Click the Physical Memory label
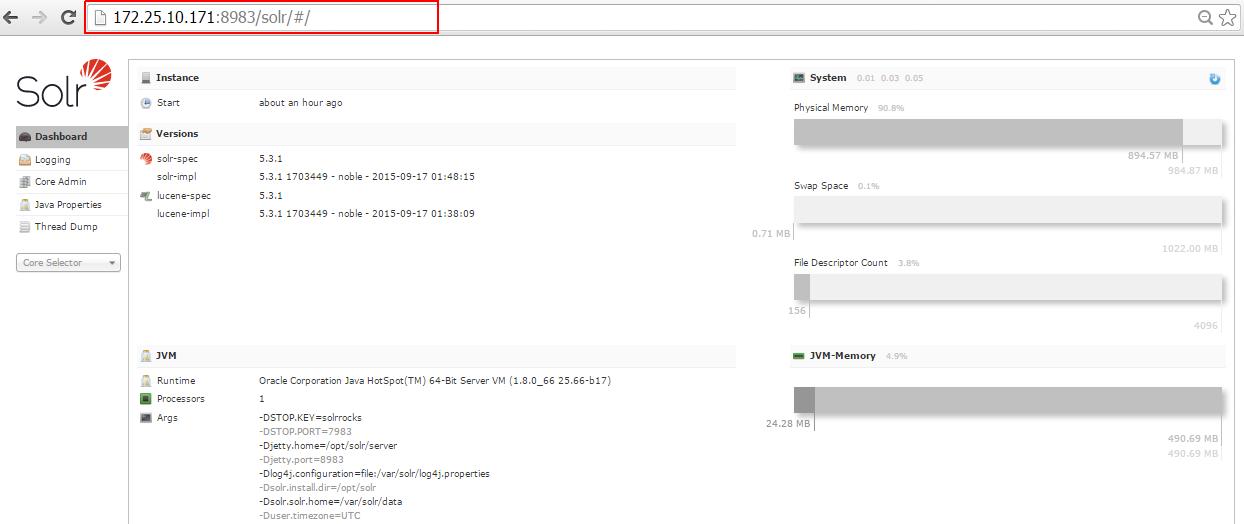The image size is (1244, 524). pyautogui.click(x=831, y=108)
